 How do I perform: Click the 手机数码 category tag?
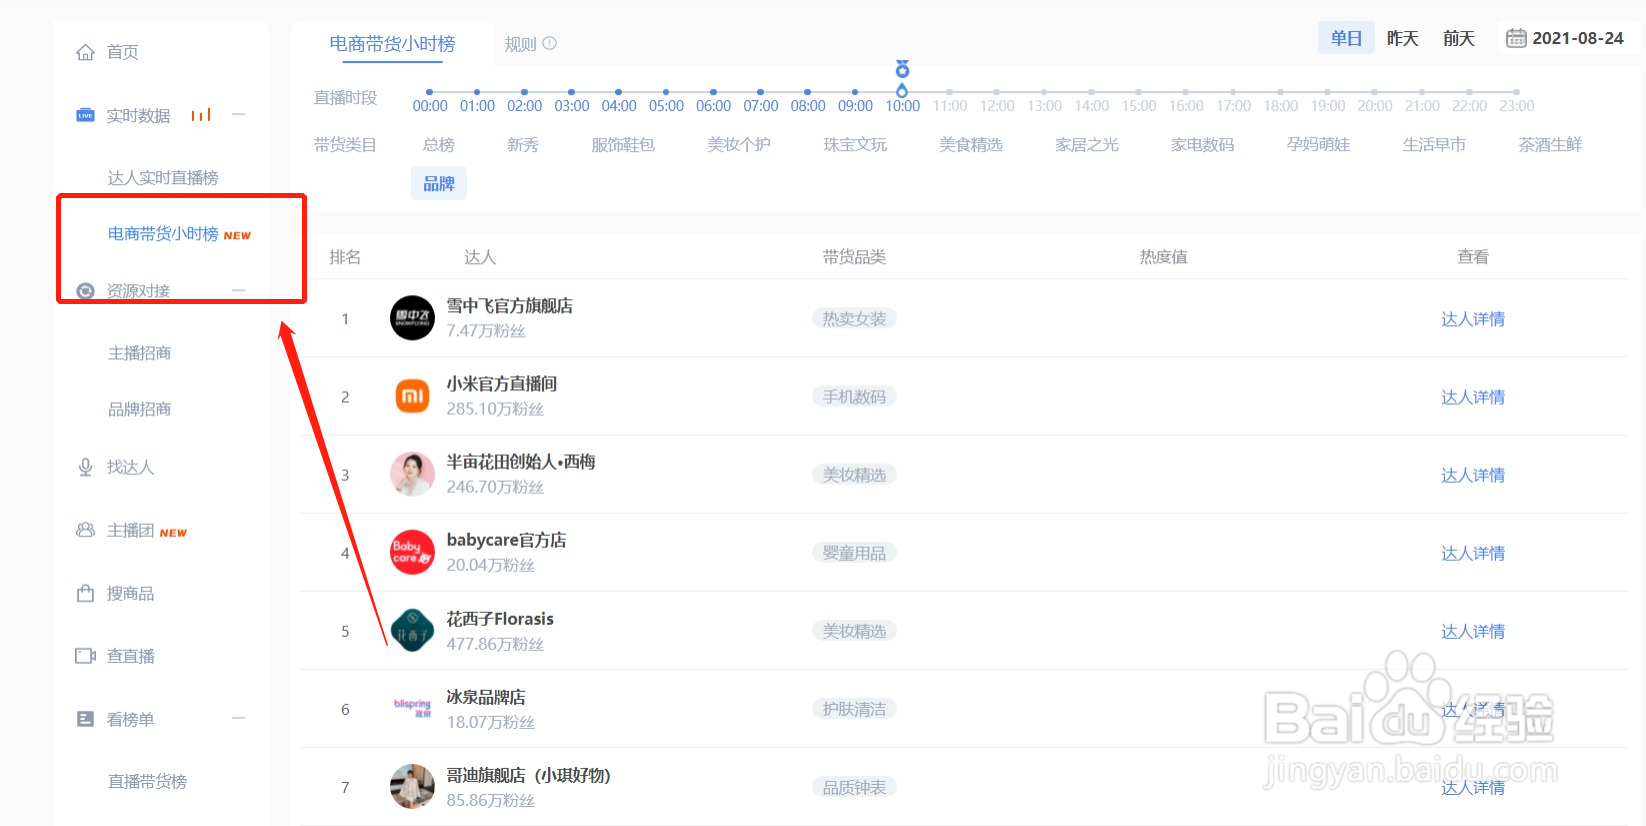pos(854,396)
